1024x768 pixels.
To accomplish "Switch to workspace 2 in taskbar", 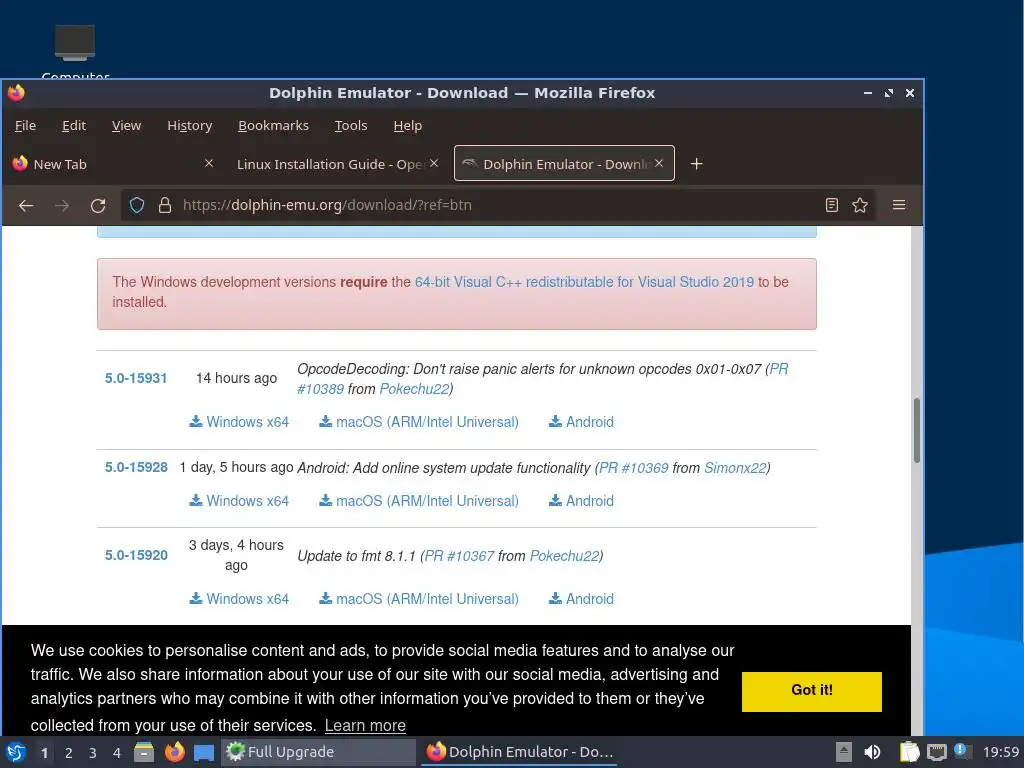I will [69, 753].
